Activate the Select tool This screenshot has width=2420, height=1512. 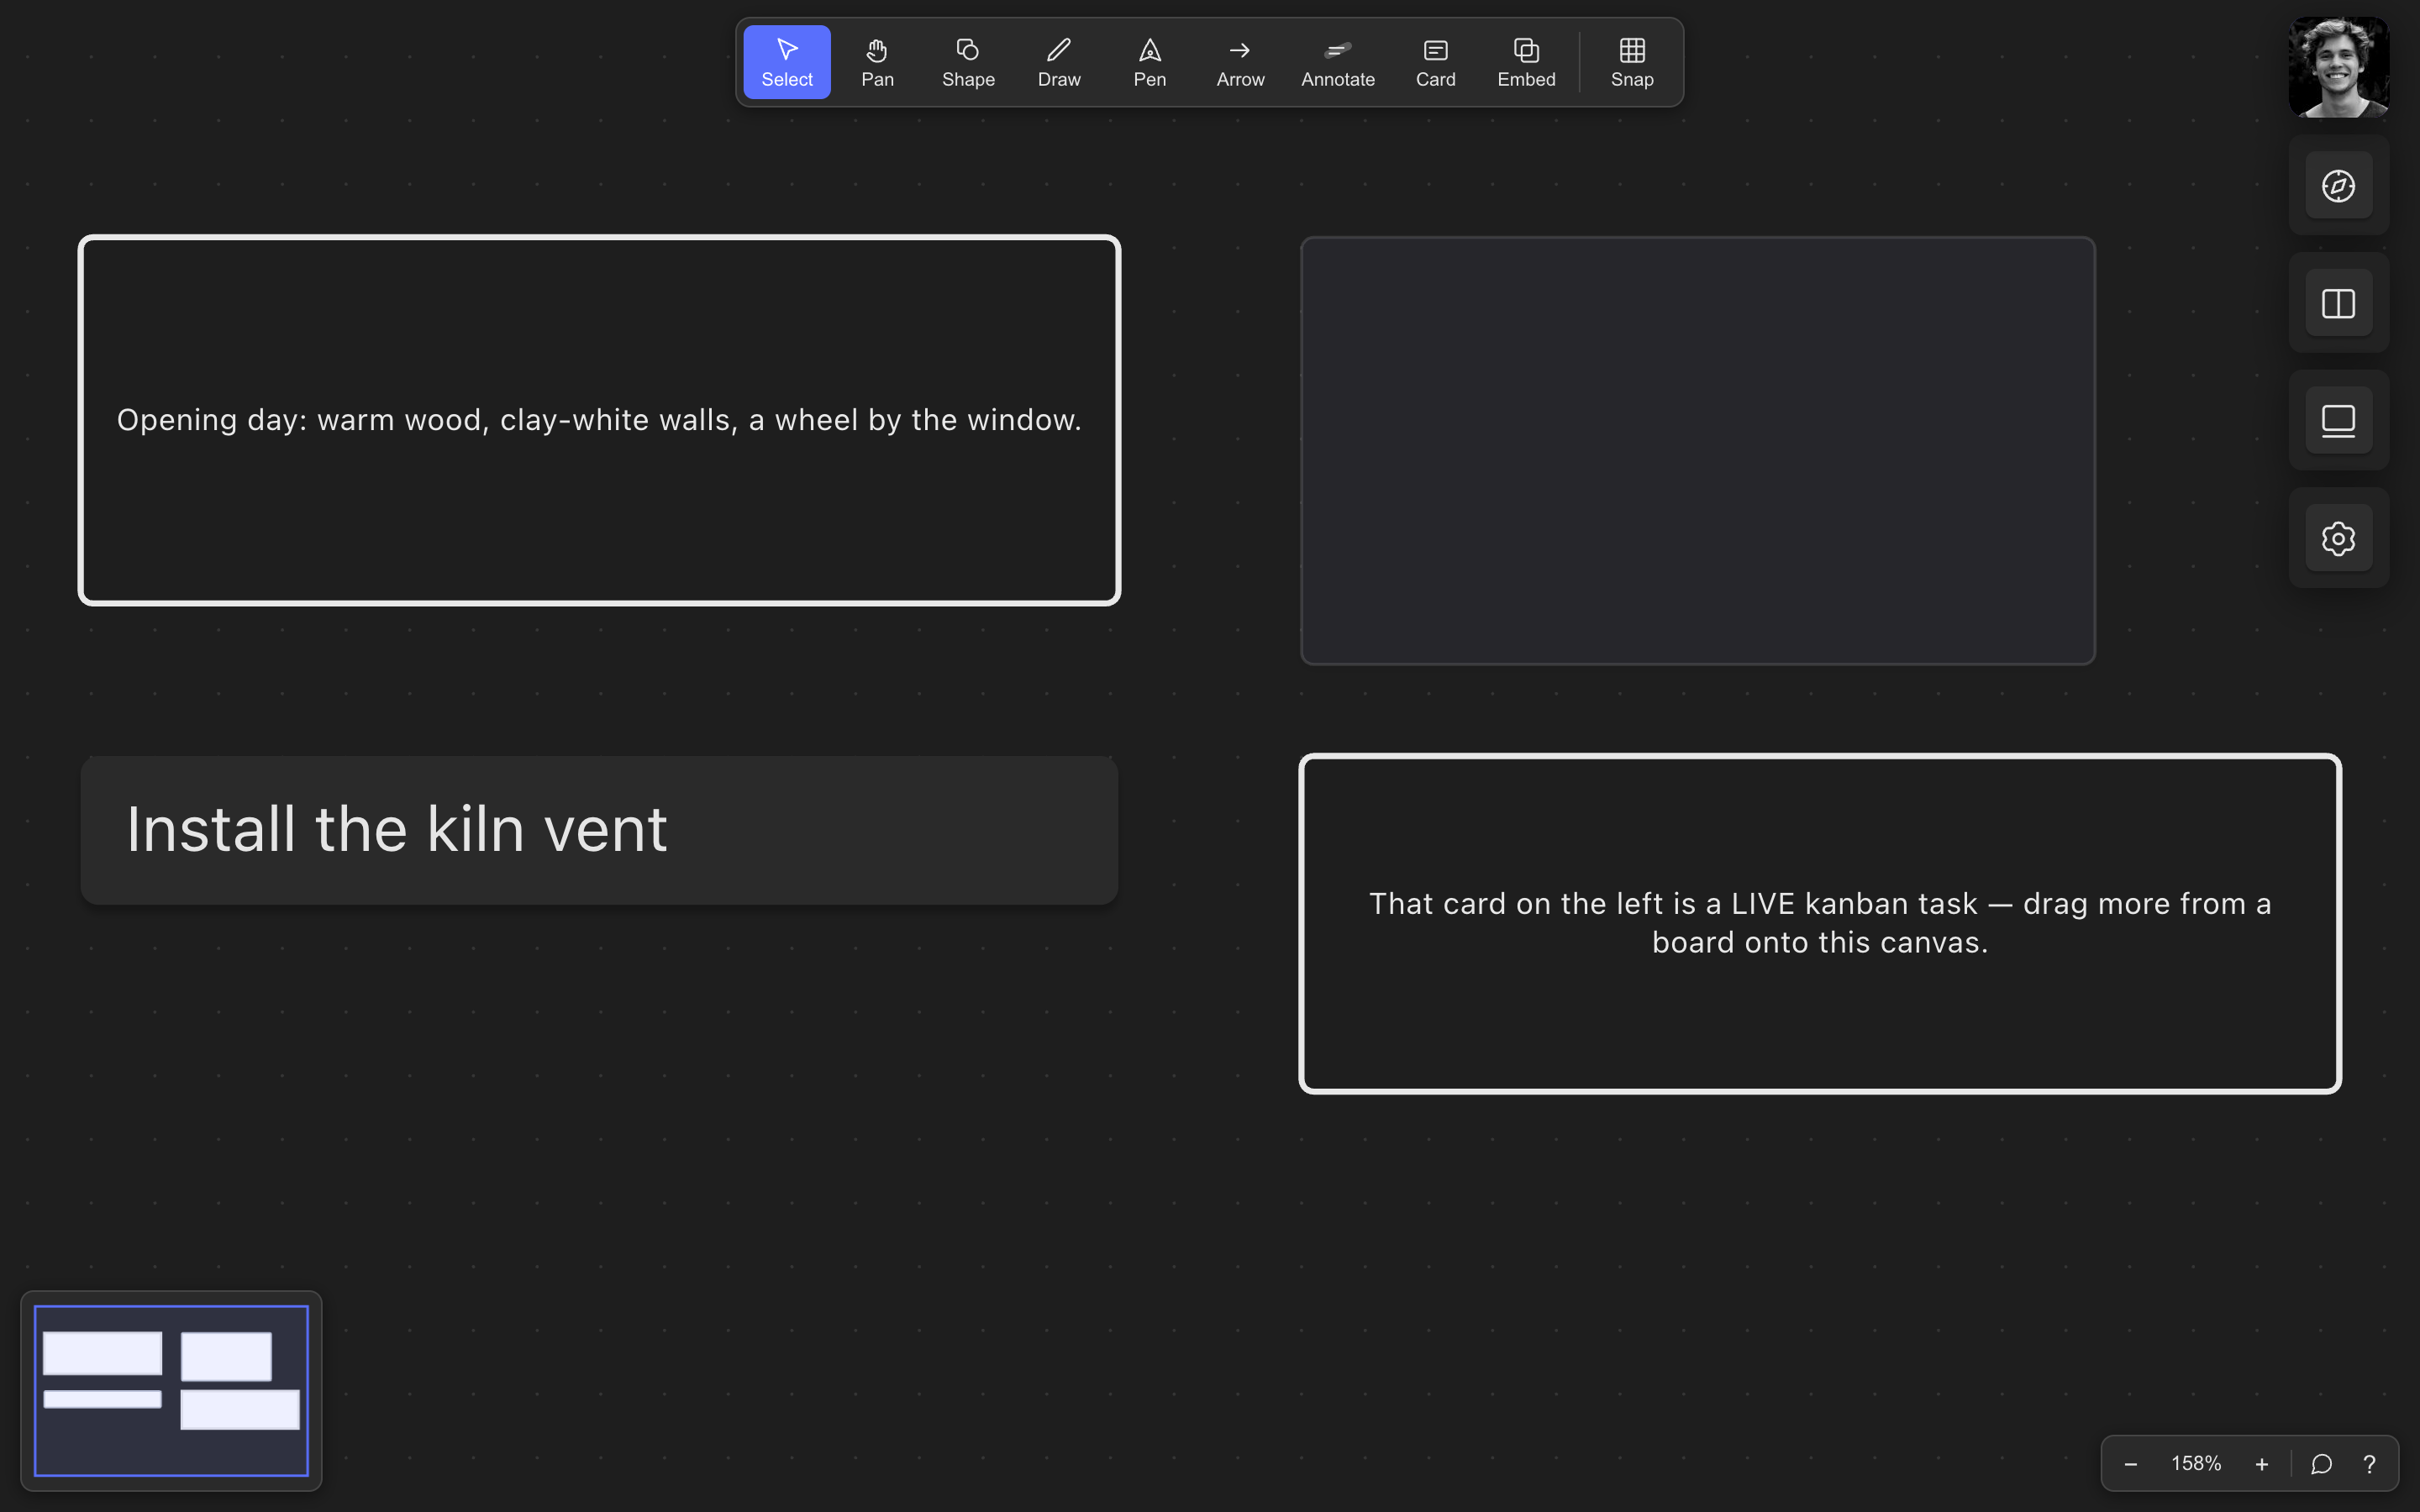(x=786, y=62)
